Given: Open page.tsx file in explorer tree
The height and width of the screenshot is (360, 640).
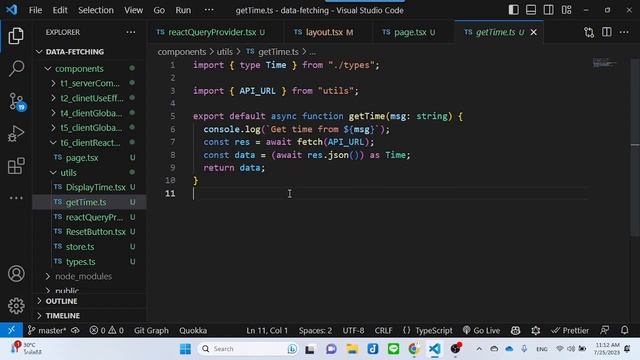Looking at the screenshot, I should pyautogui.click(x=82, y=158).
